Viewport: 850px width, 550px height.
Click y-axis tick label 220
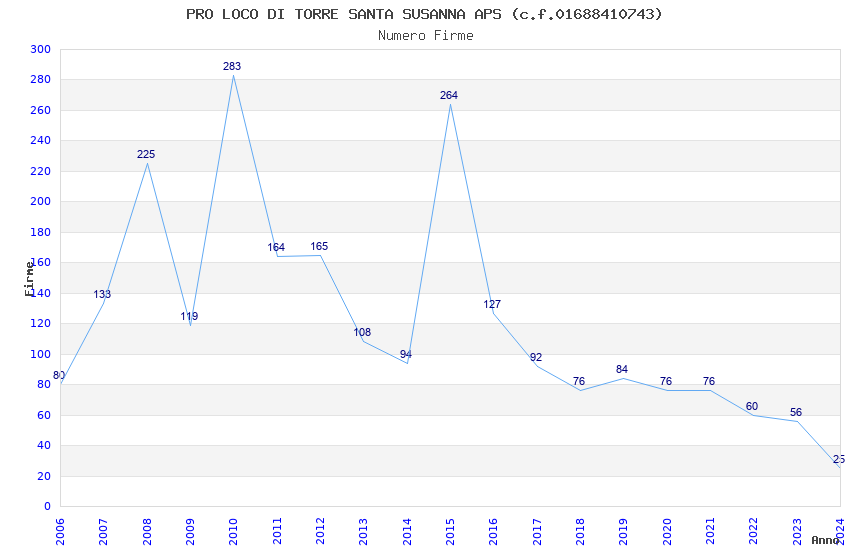pos(41,171)
